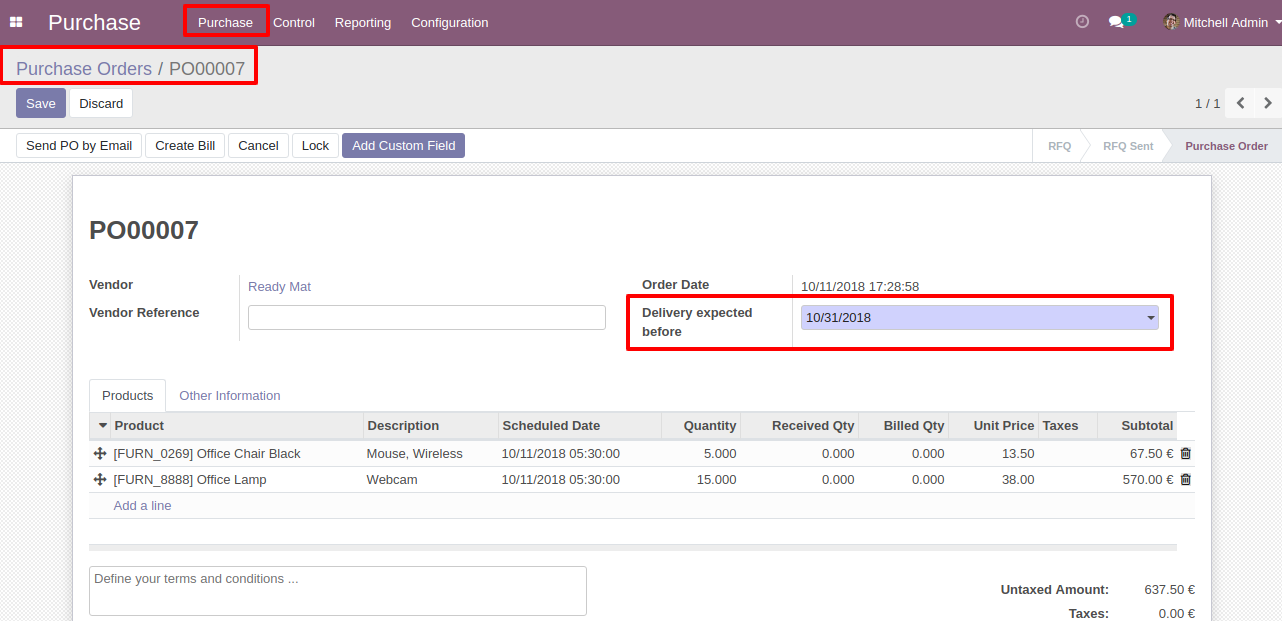Open the column options caret in table header
This screenshot has height=621, width=1282.
point(102,426)
